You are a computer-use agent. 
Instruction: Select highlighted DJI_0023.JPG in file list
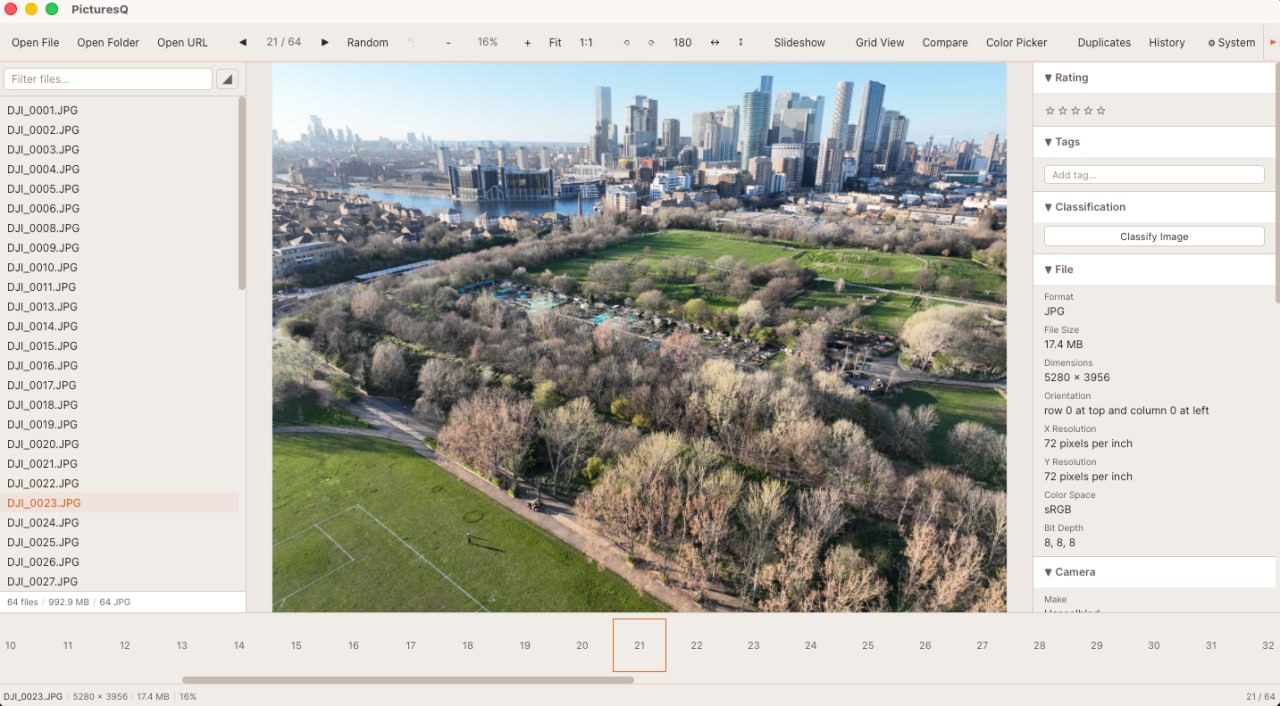point(120,503)
